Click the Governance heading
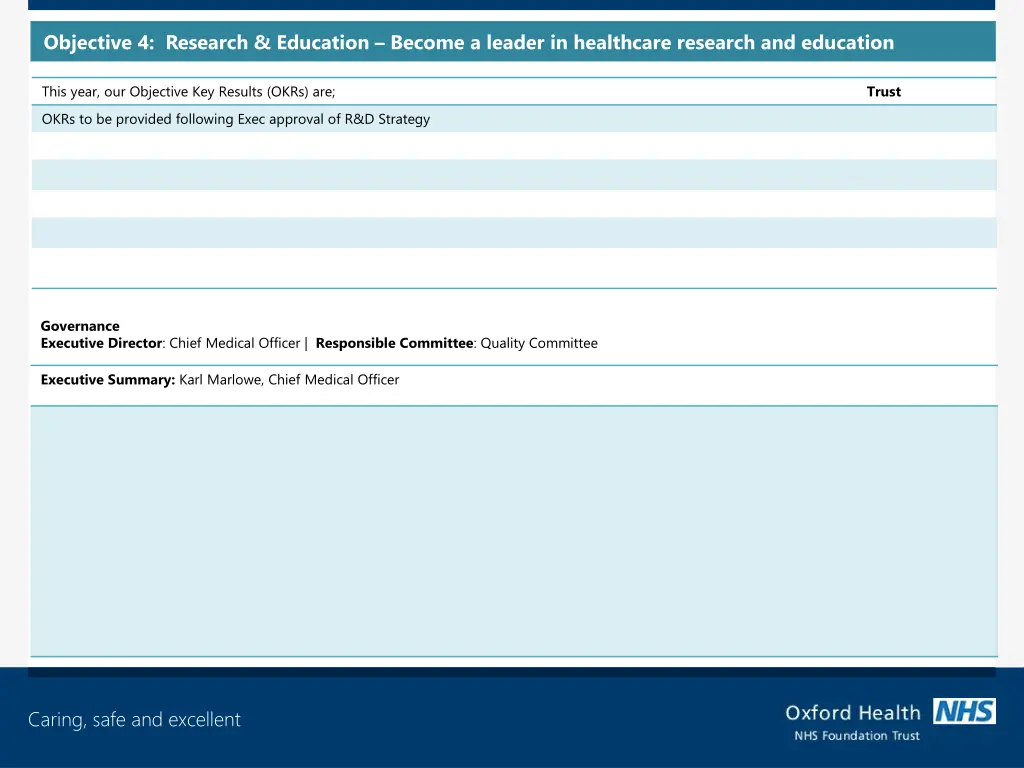 pos(80,326)
